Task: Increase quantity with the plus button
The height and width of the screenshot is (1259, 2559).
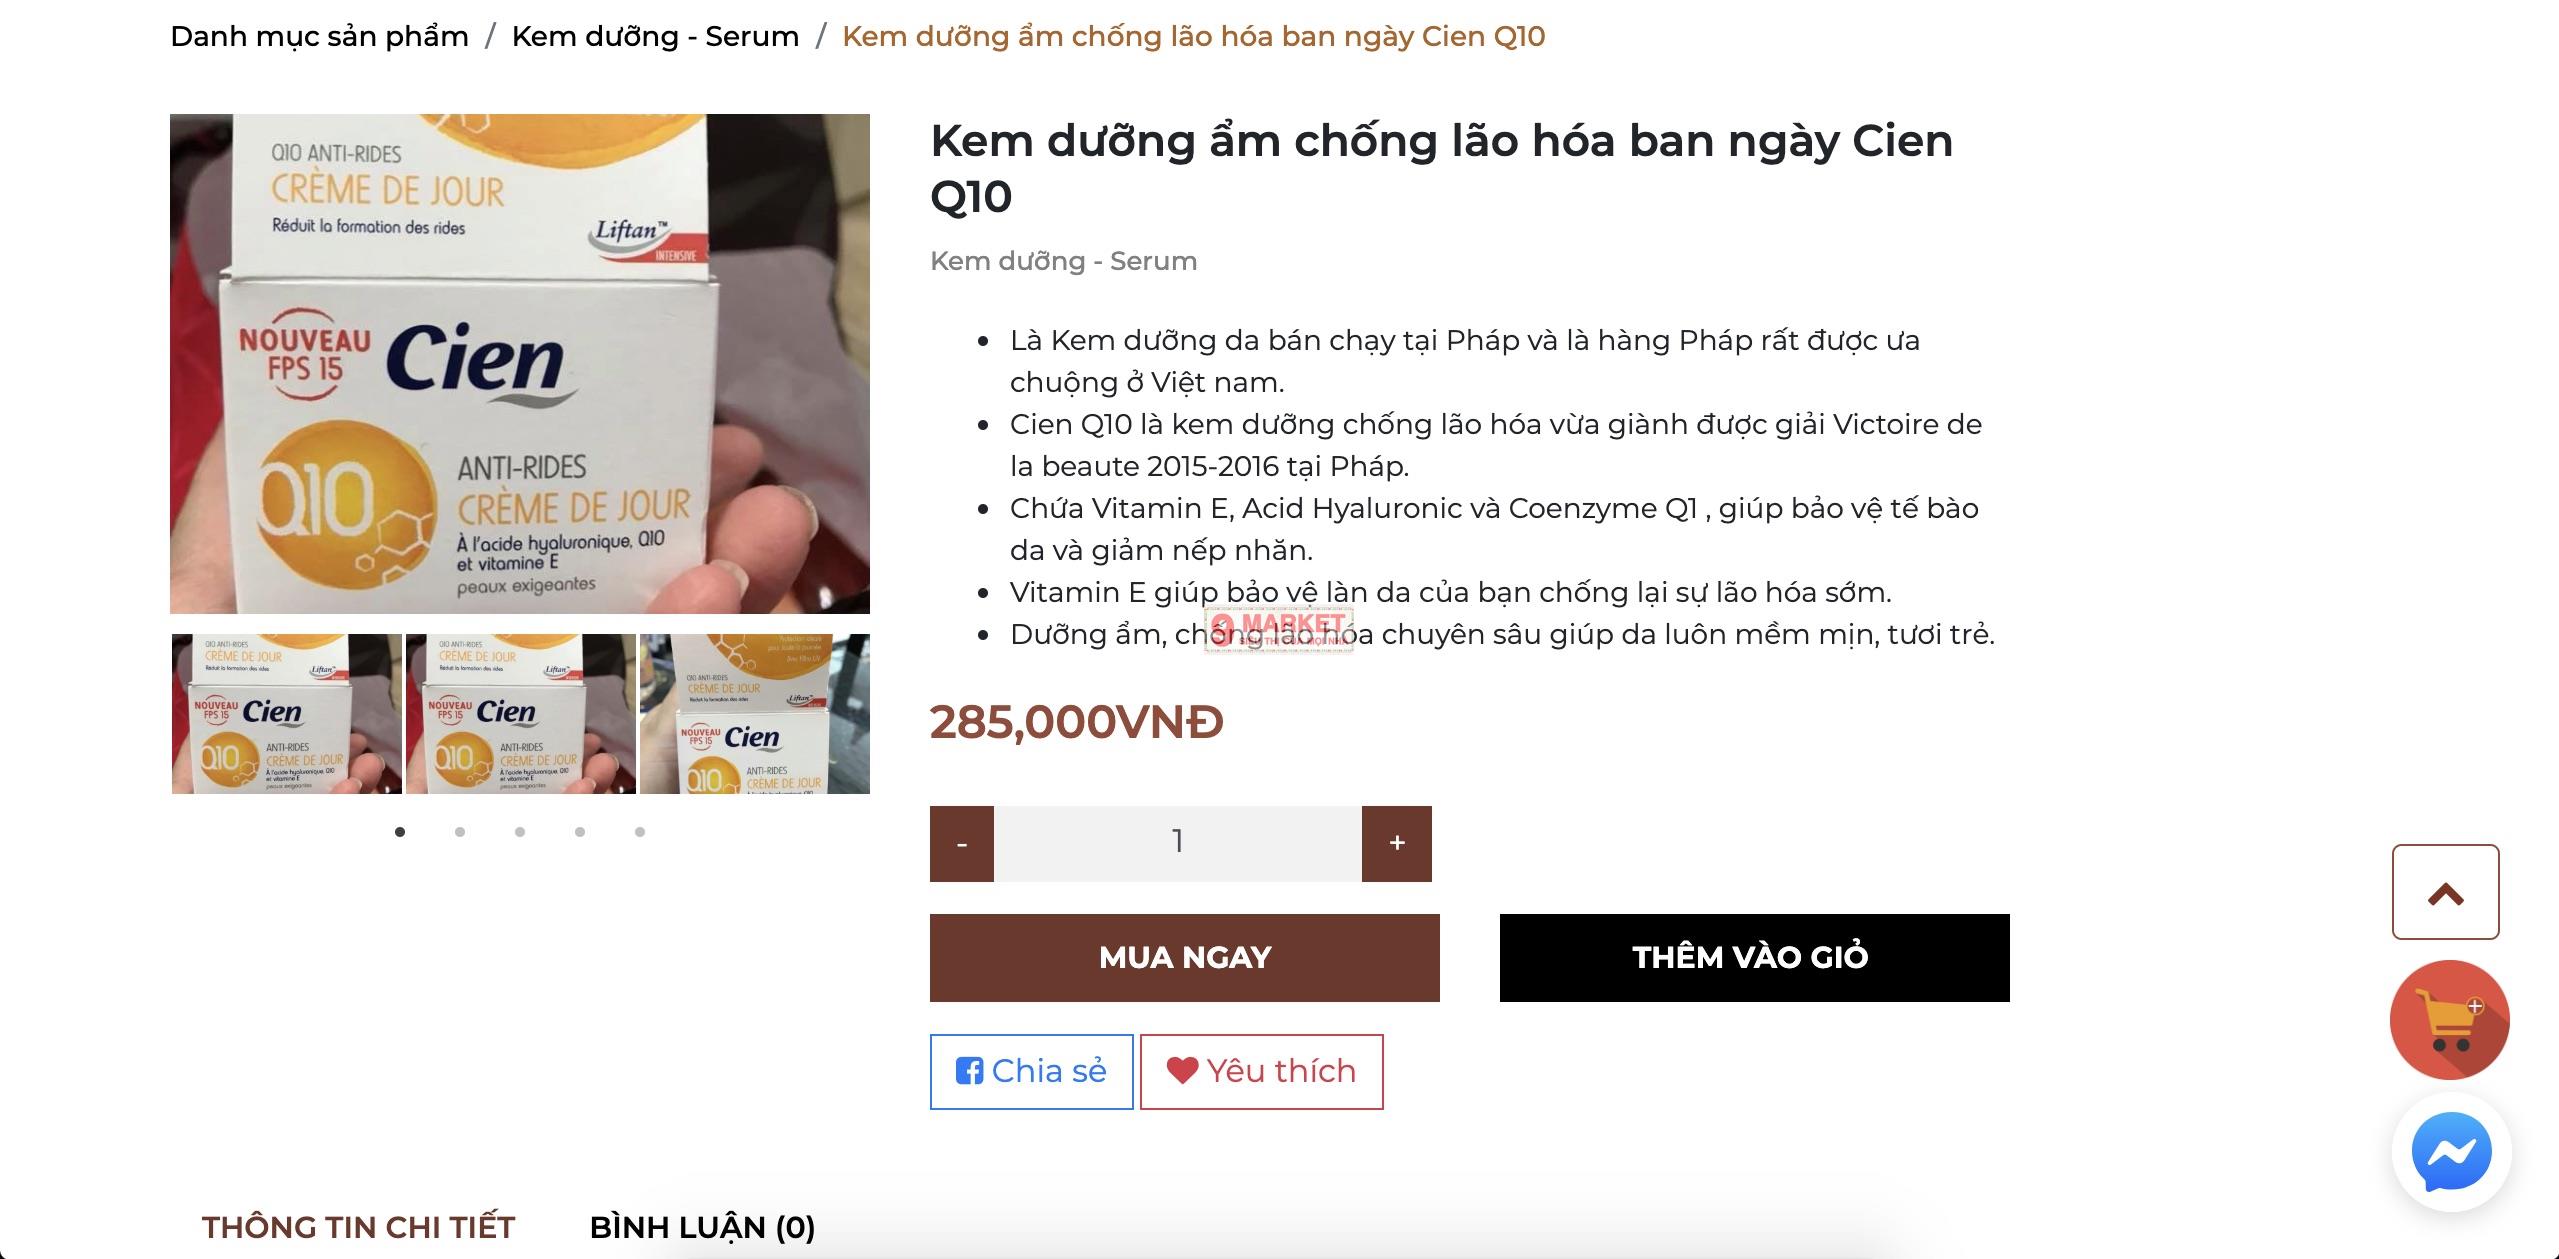Action: coord(1396,843)
